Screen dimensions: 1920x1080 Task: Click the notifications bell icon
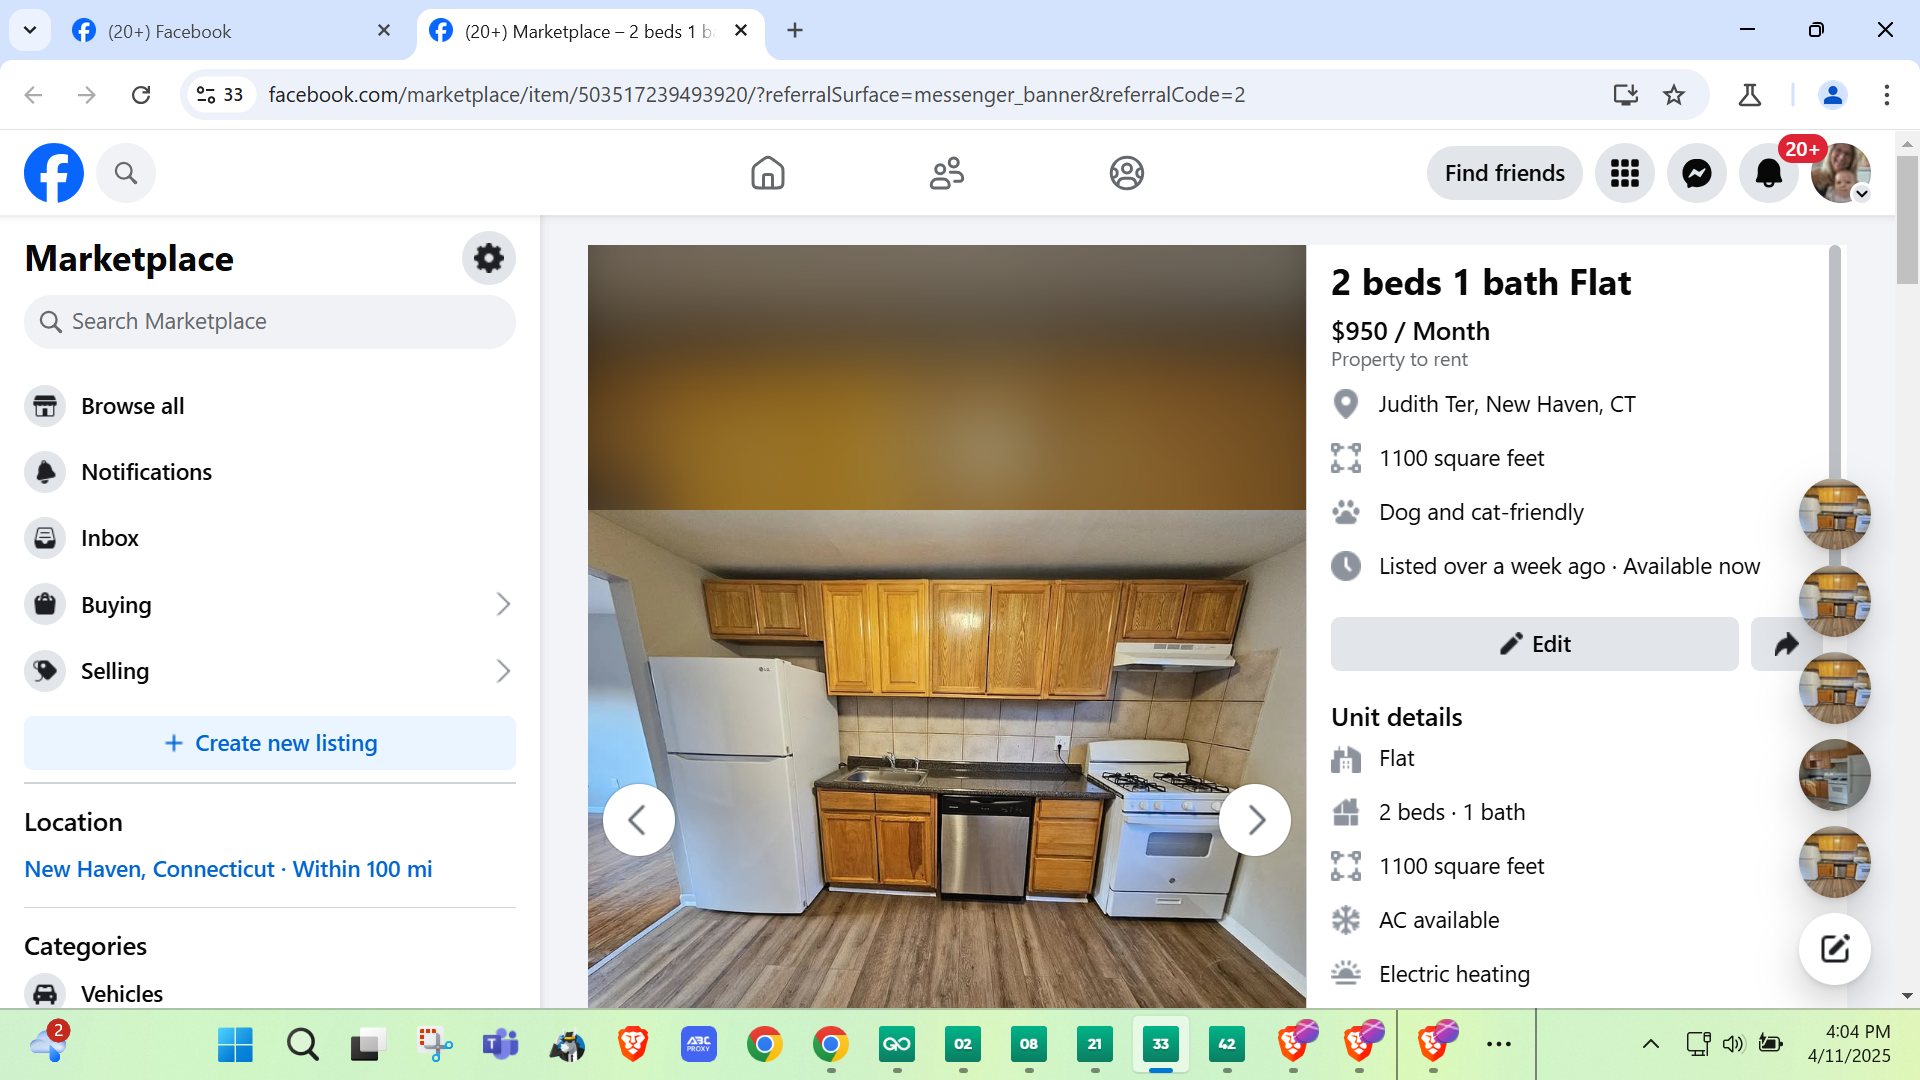coord(1768,173)
